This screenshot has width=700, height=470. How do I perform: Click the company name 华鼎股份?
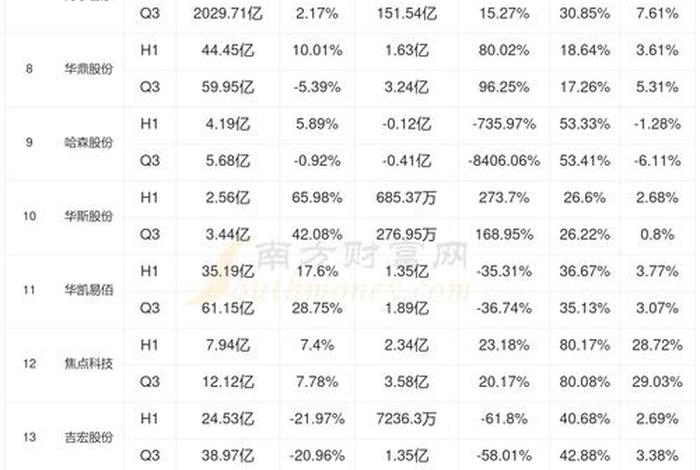(93, 70)
